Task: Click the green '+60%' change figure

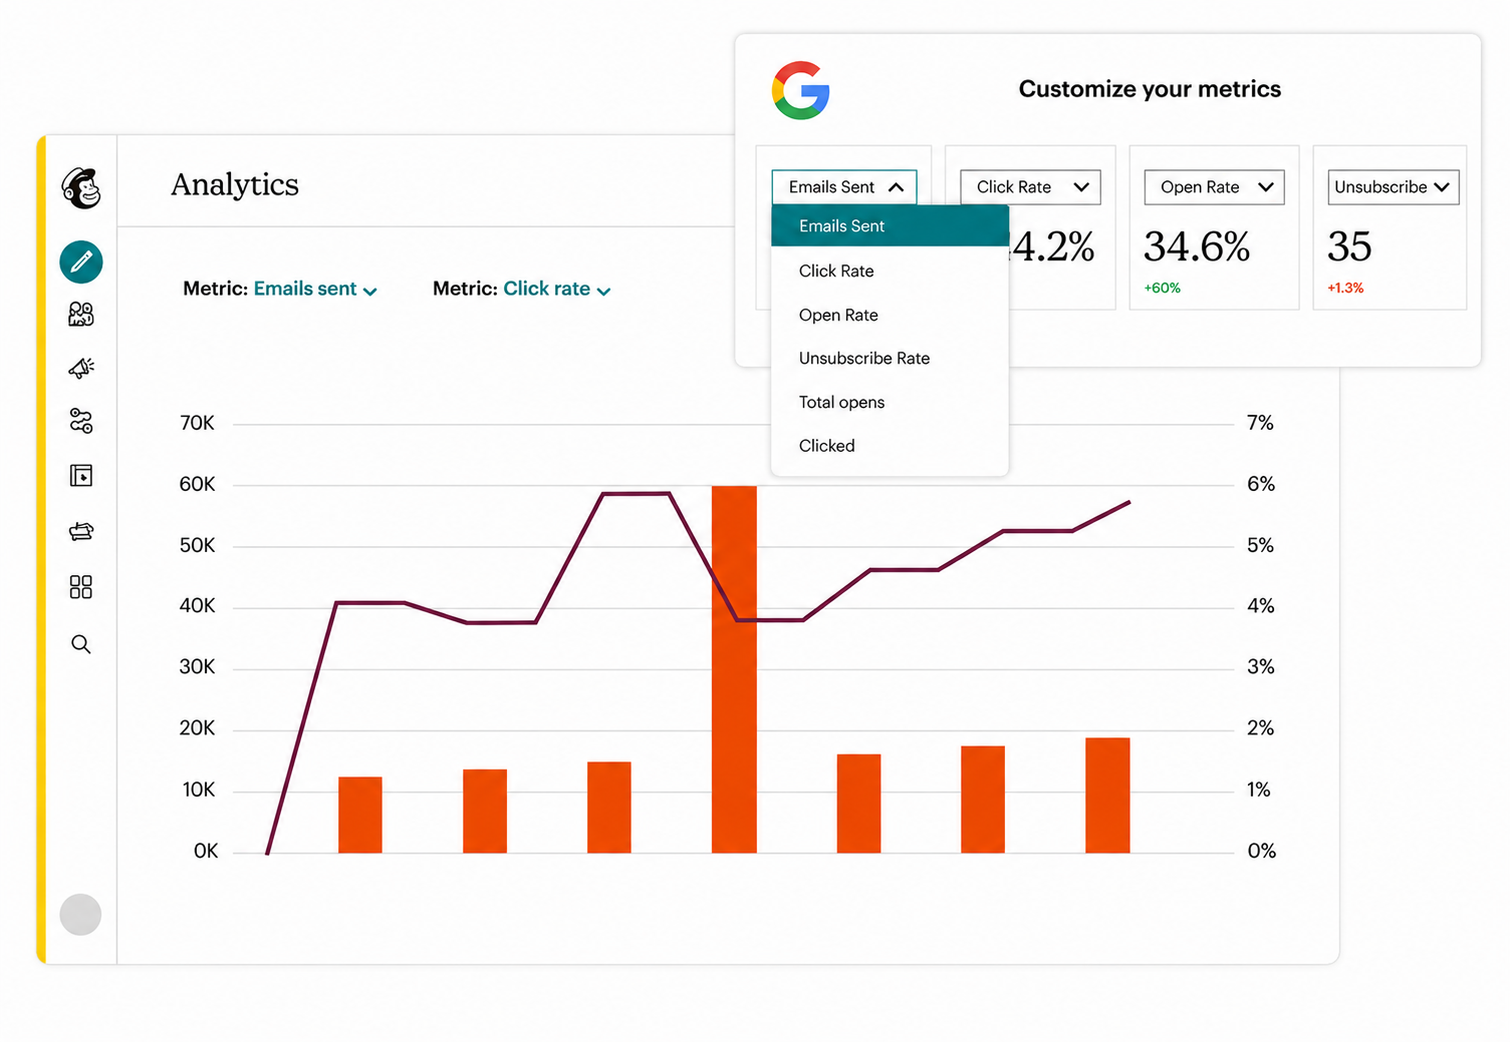Action: (1162, 288)
